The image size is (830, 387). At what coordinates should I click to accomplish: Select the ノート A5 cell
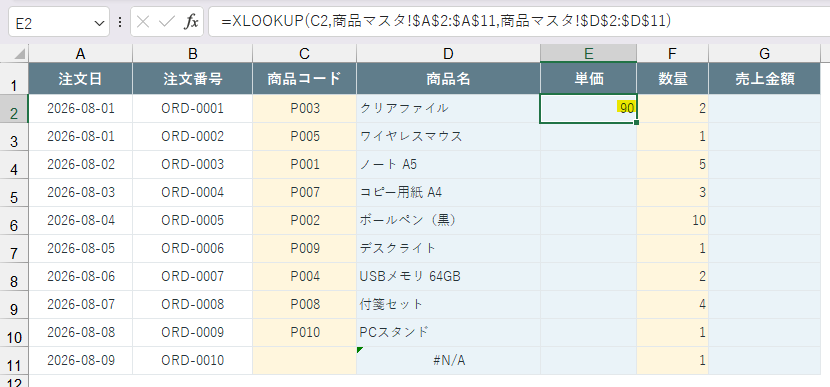(x=448, y=165)
